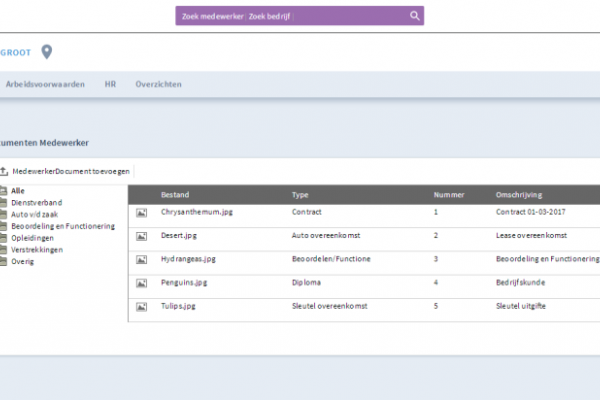
Task: Click the image icon beside Tulips.jpg
Action: point(141,305)
